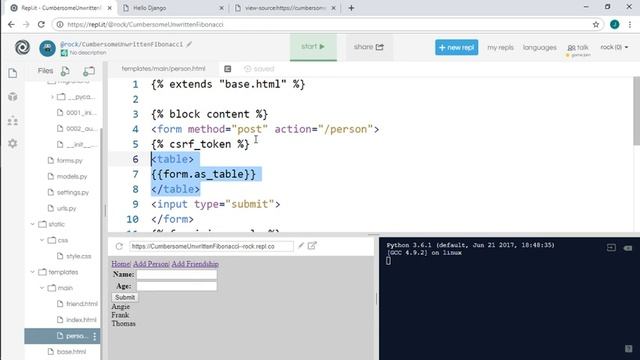Open the 0002 migration file

pyautogui.click(x=76, y=129)
